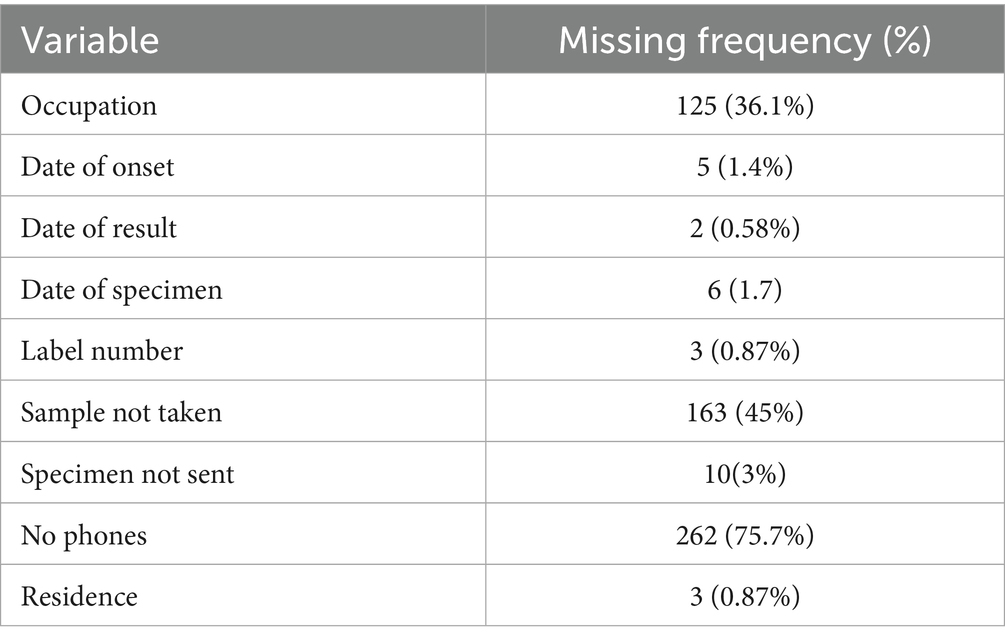The height and width of the screenshot is (644, 1005).
Task: Click the 2 (0.58%) value
Action: click(745, 228)
